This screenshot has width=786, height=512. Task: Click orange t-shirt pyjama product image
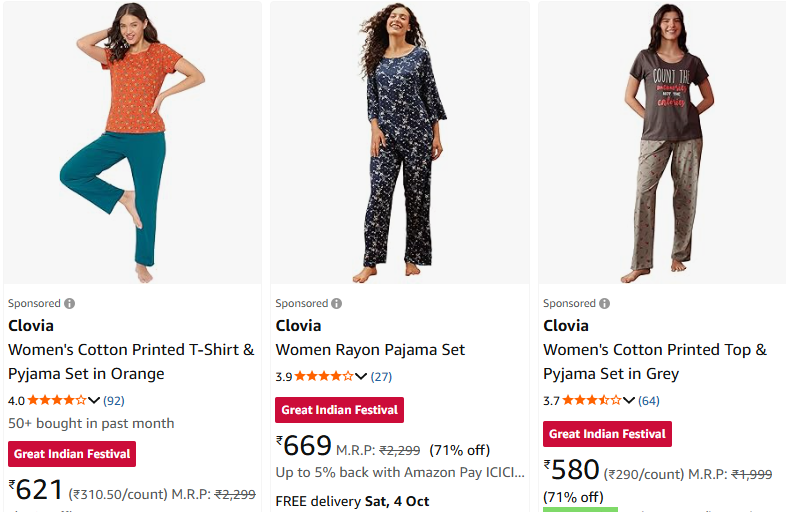pyautogui.click(x=132, y=143)
